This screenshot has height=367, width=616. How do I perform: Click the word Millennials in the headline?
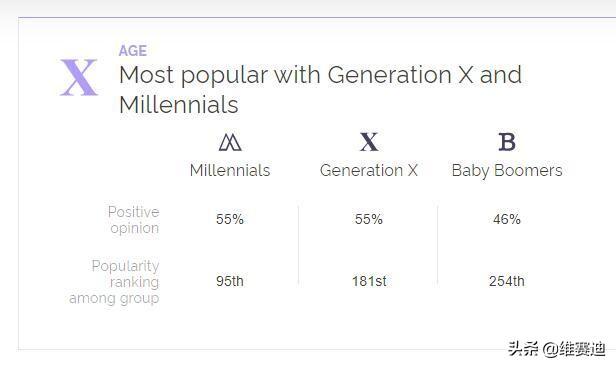179,105
